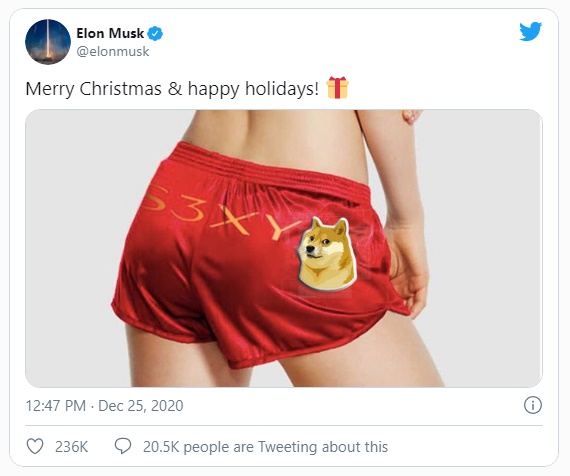Click the 12:47 PM timestamp
Image resolution: width=570 pixels, height=476 pixels.
coord(56,405)
